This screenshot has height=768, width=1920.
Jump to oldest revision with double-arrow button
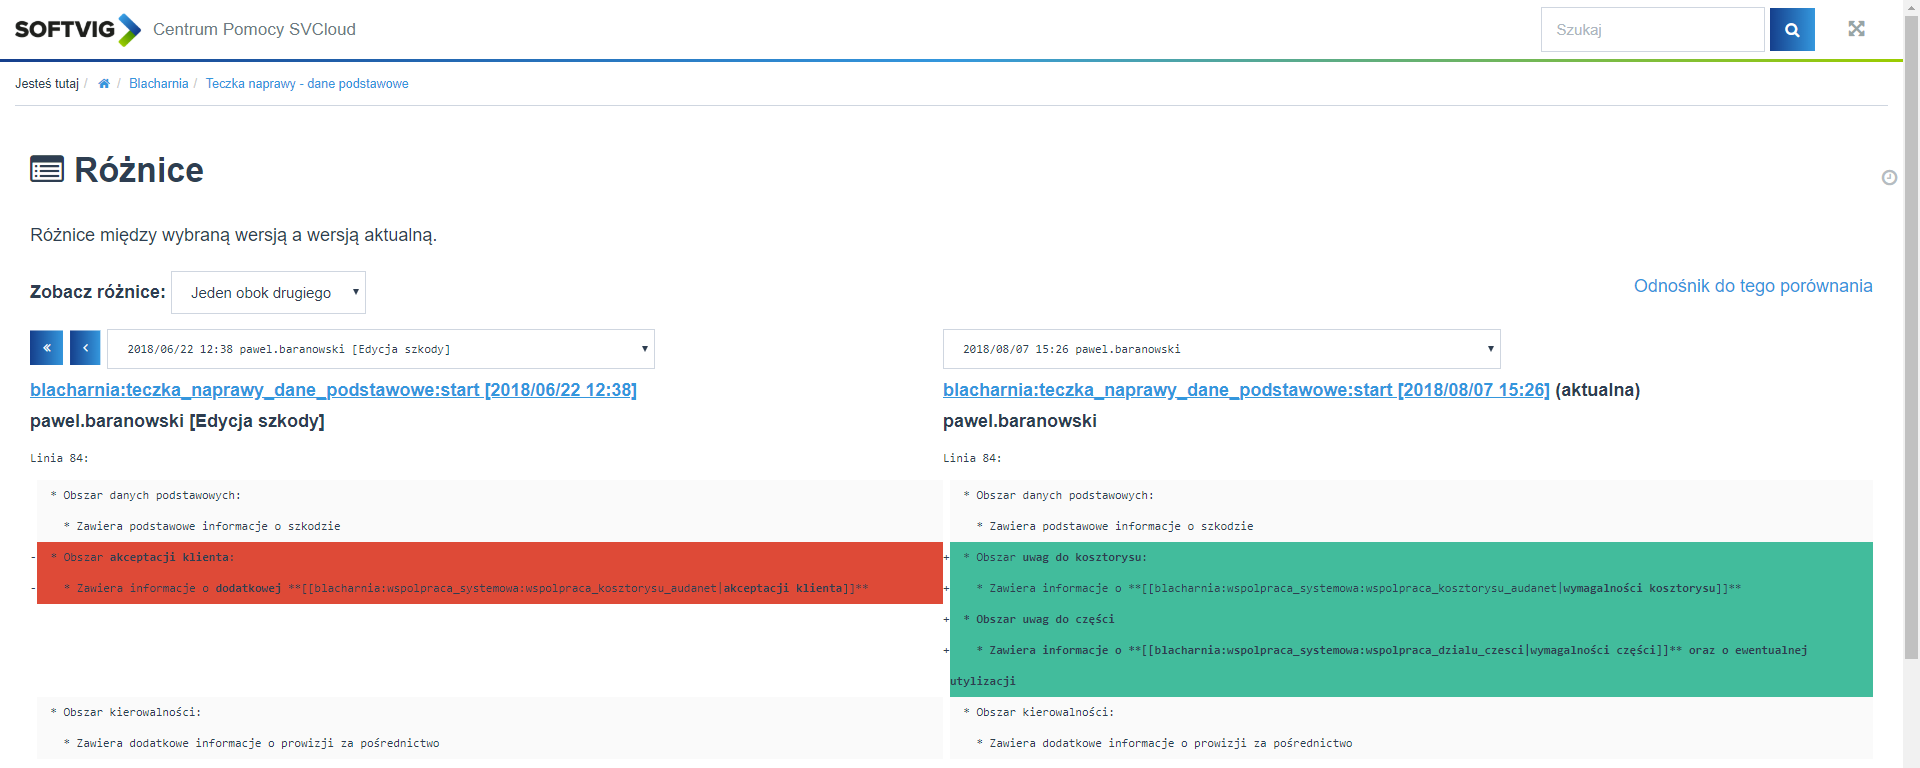coord(46,348)
